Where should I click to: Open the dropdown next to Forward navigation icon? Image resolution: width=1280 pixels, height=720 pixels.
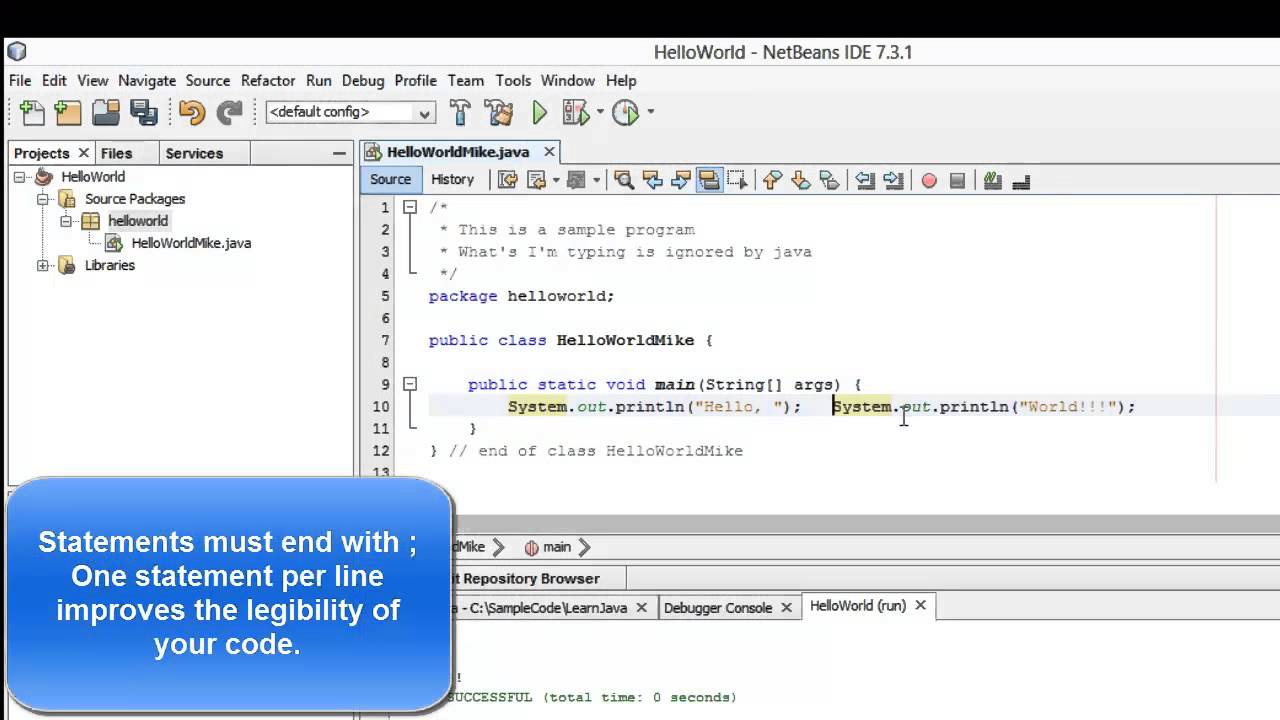tap(596, 180)
